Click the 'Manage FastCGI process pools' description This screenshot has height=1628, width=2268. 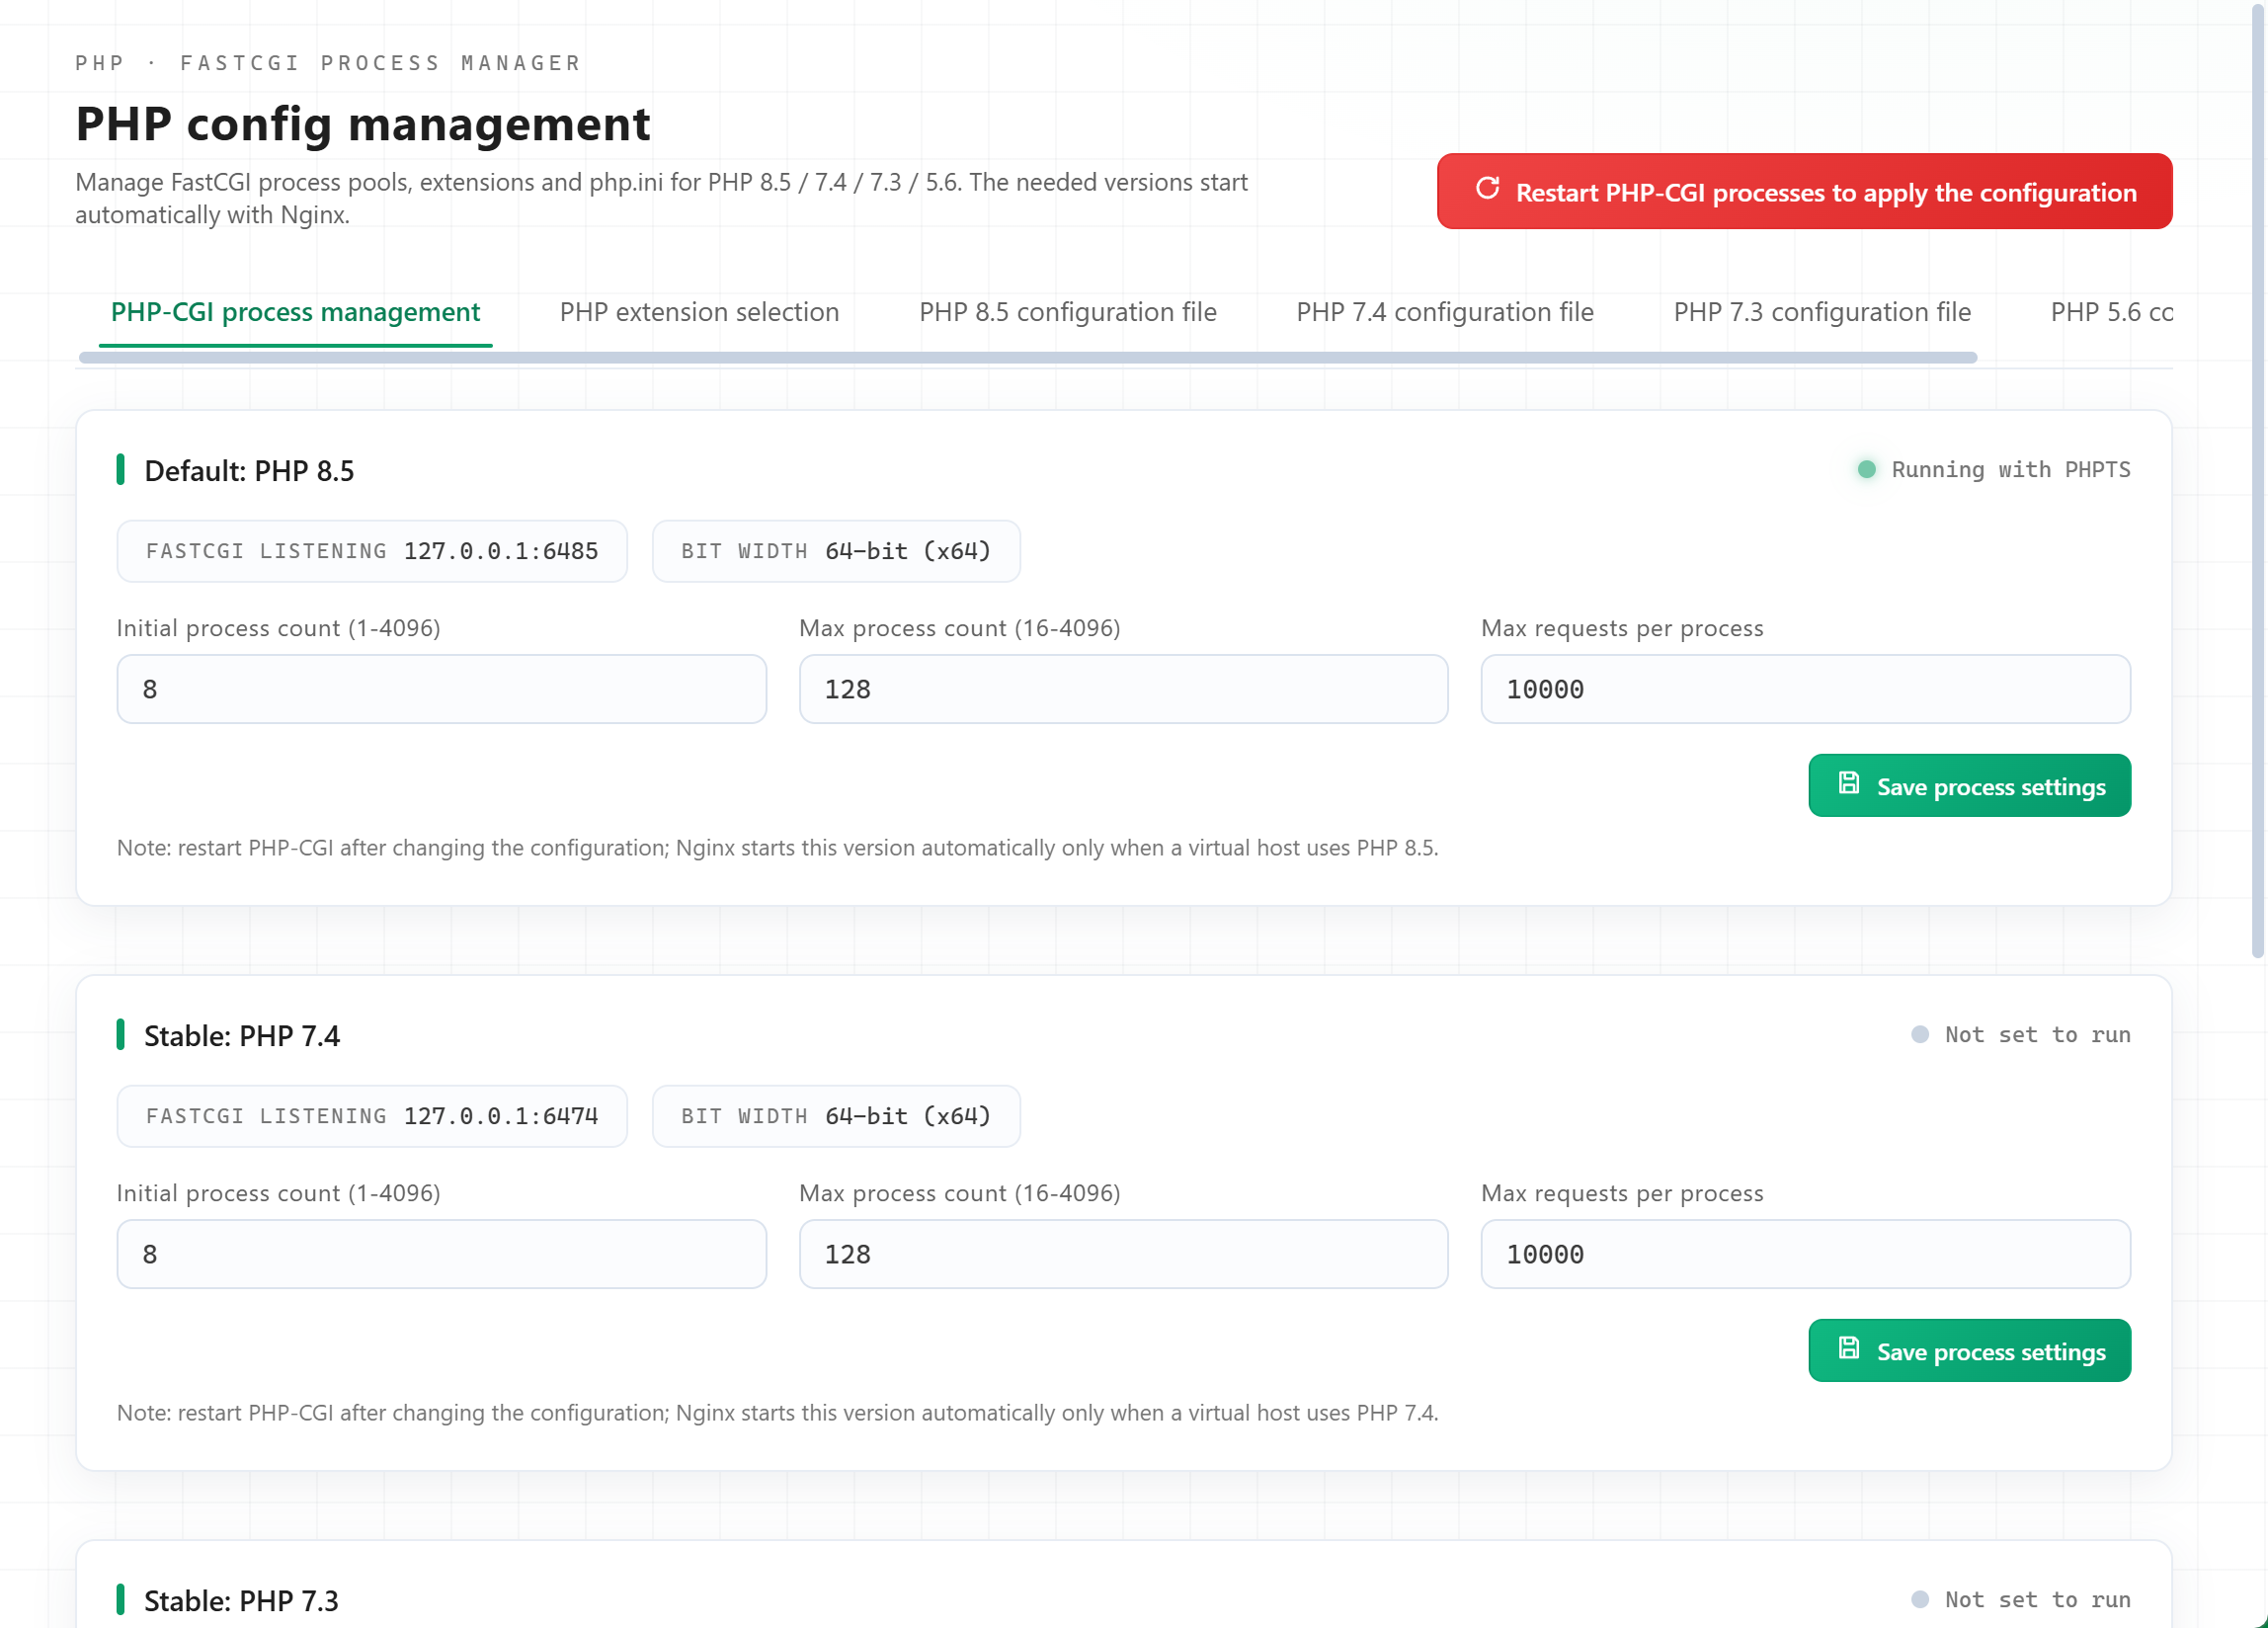(x=661, y=198)
